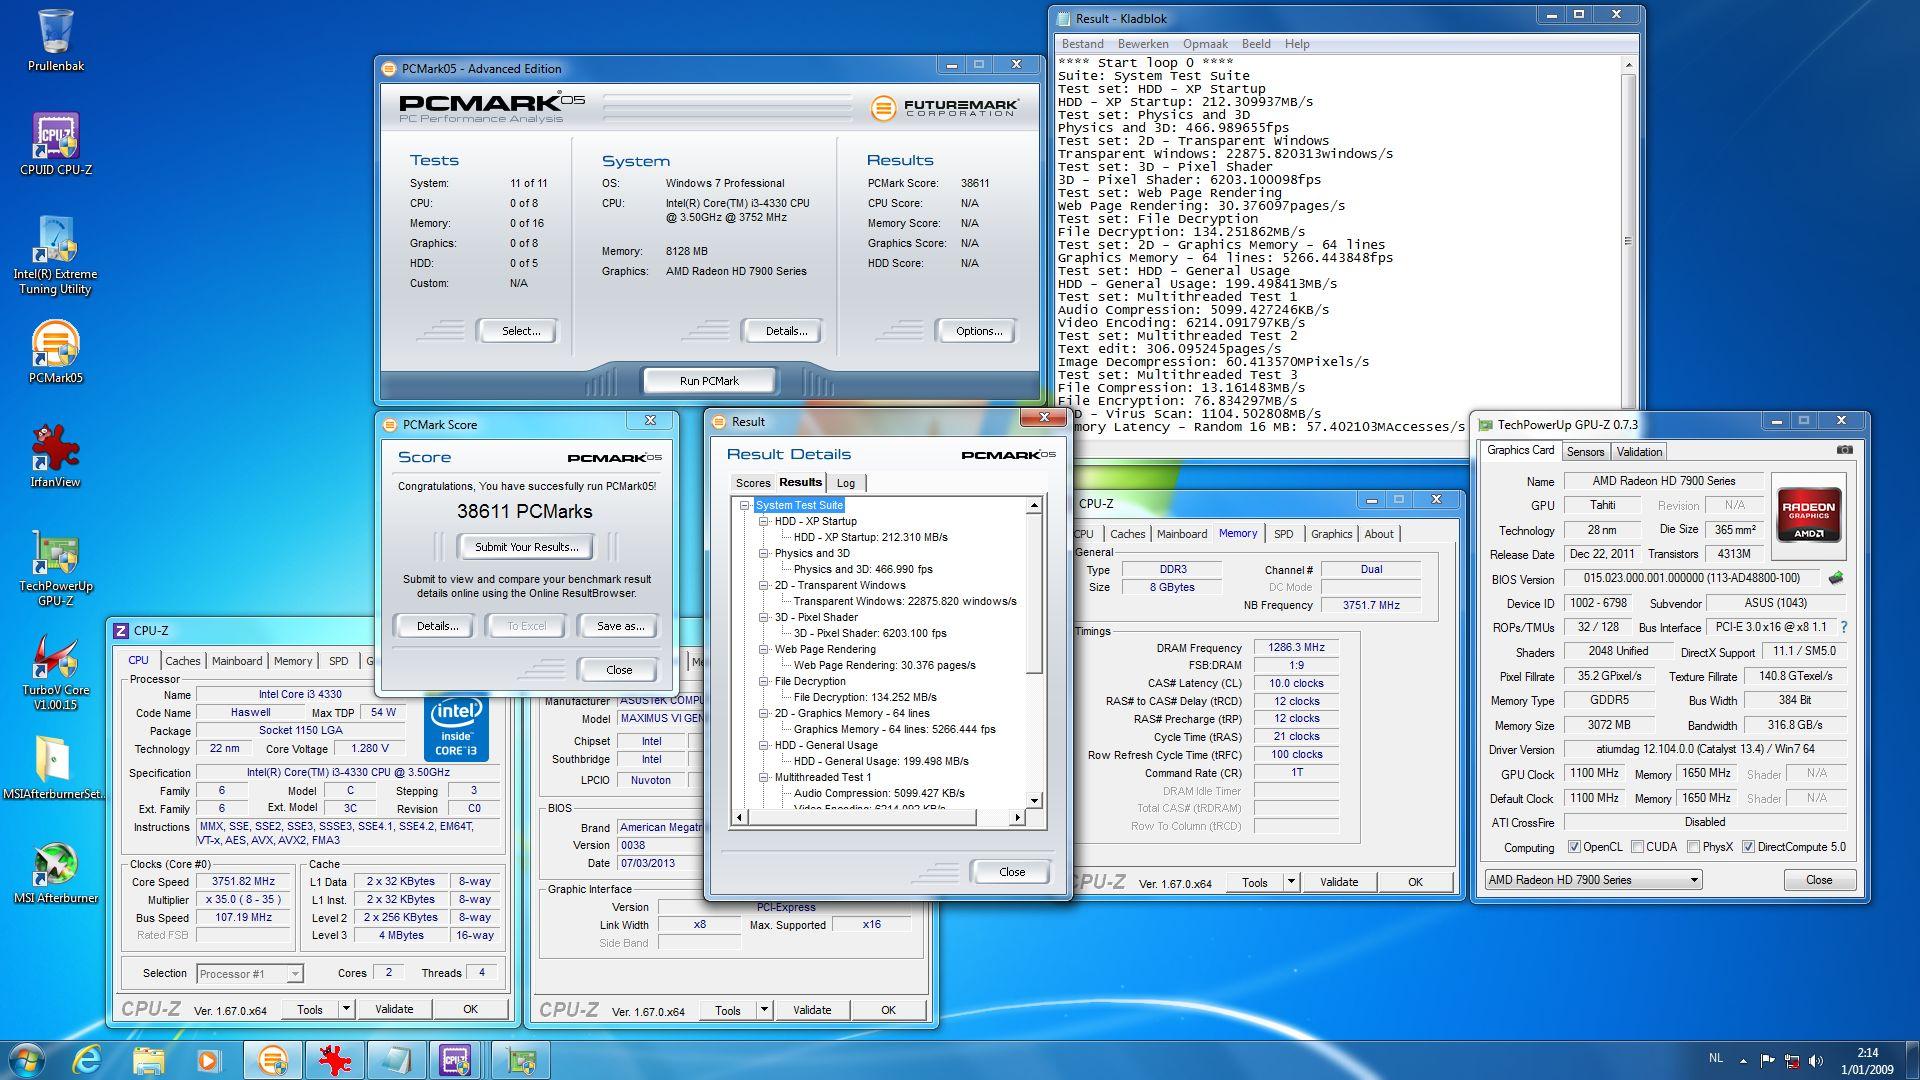Image resolution: width=1920 pixels, height=1080 pixels.
Task: Open the Opmaak menu in Kladblok
Action: click(1205, 44)
